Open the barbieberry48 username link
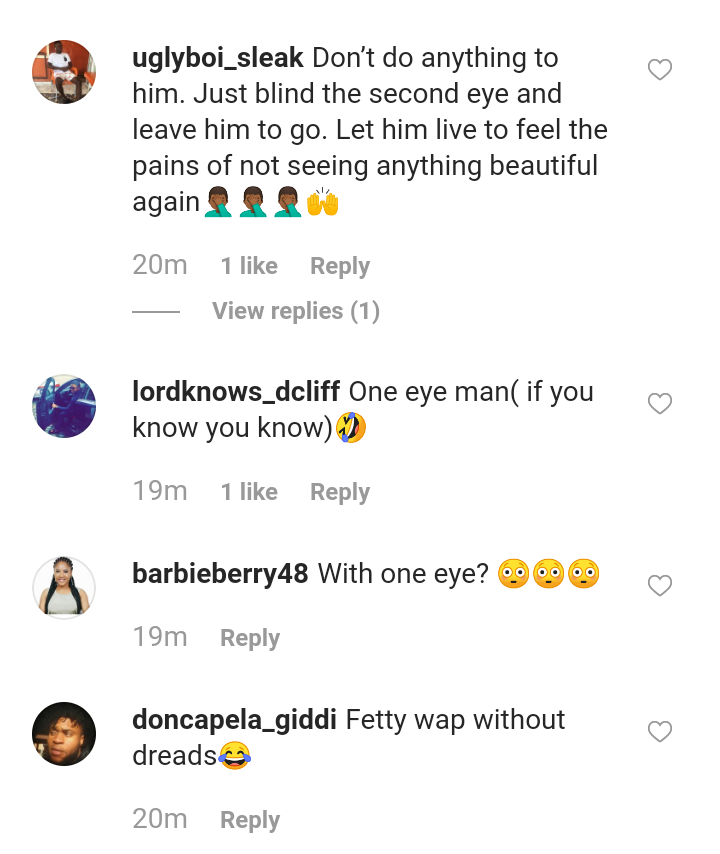 coord(220,574)
